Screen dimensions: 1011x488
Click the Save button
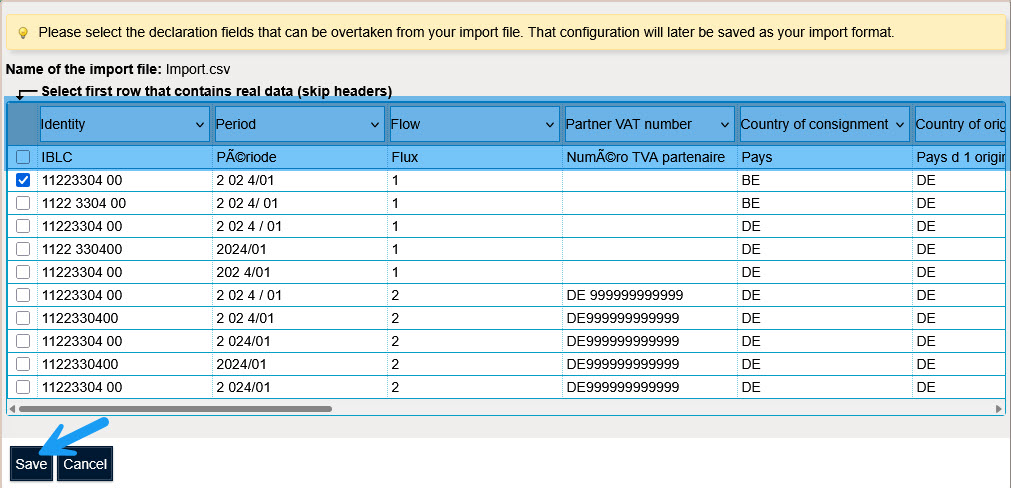(x=31, y=464)
